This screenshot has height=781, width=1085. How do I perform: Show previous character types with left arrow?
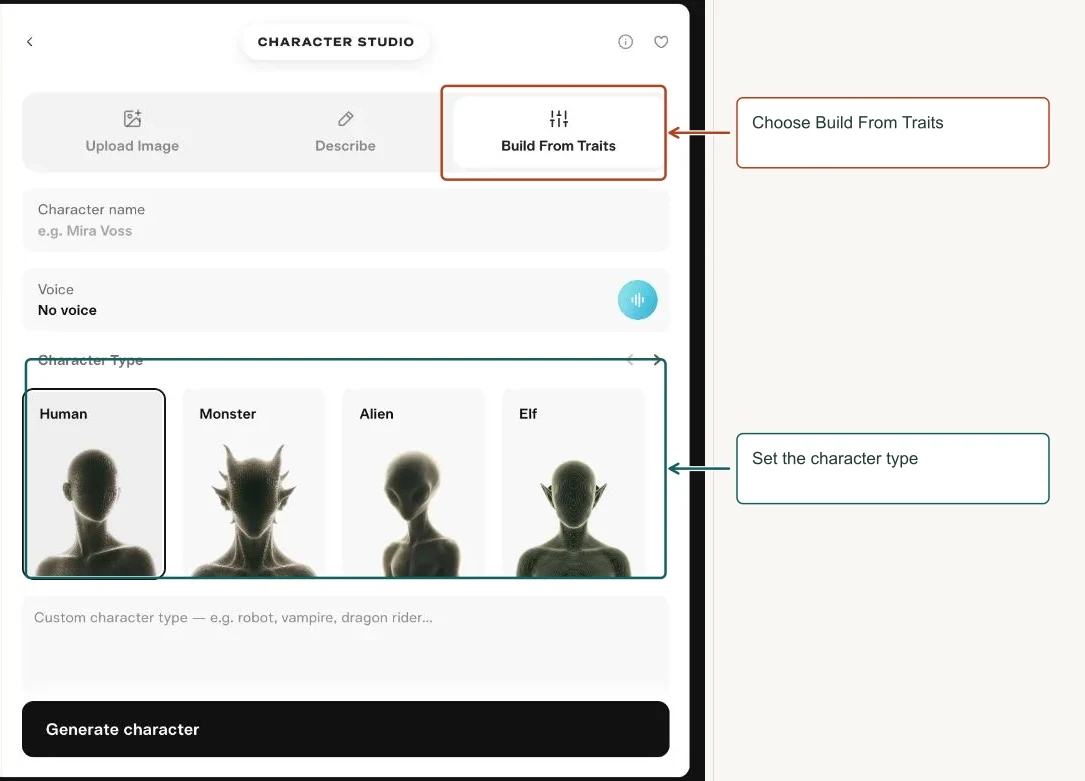(x=630, y=360)
